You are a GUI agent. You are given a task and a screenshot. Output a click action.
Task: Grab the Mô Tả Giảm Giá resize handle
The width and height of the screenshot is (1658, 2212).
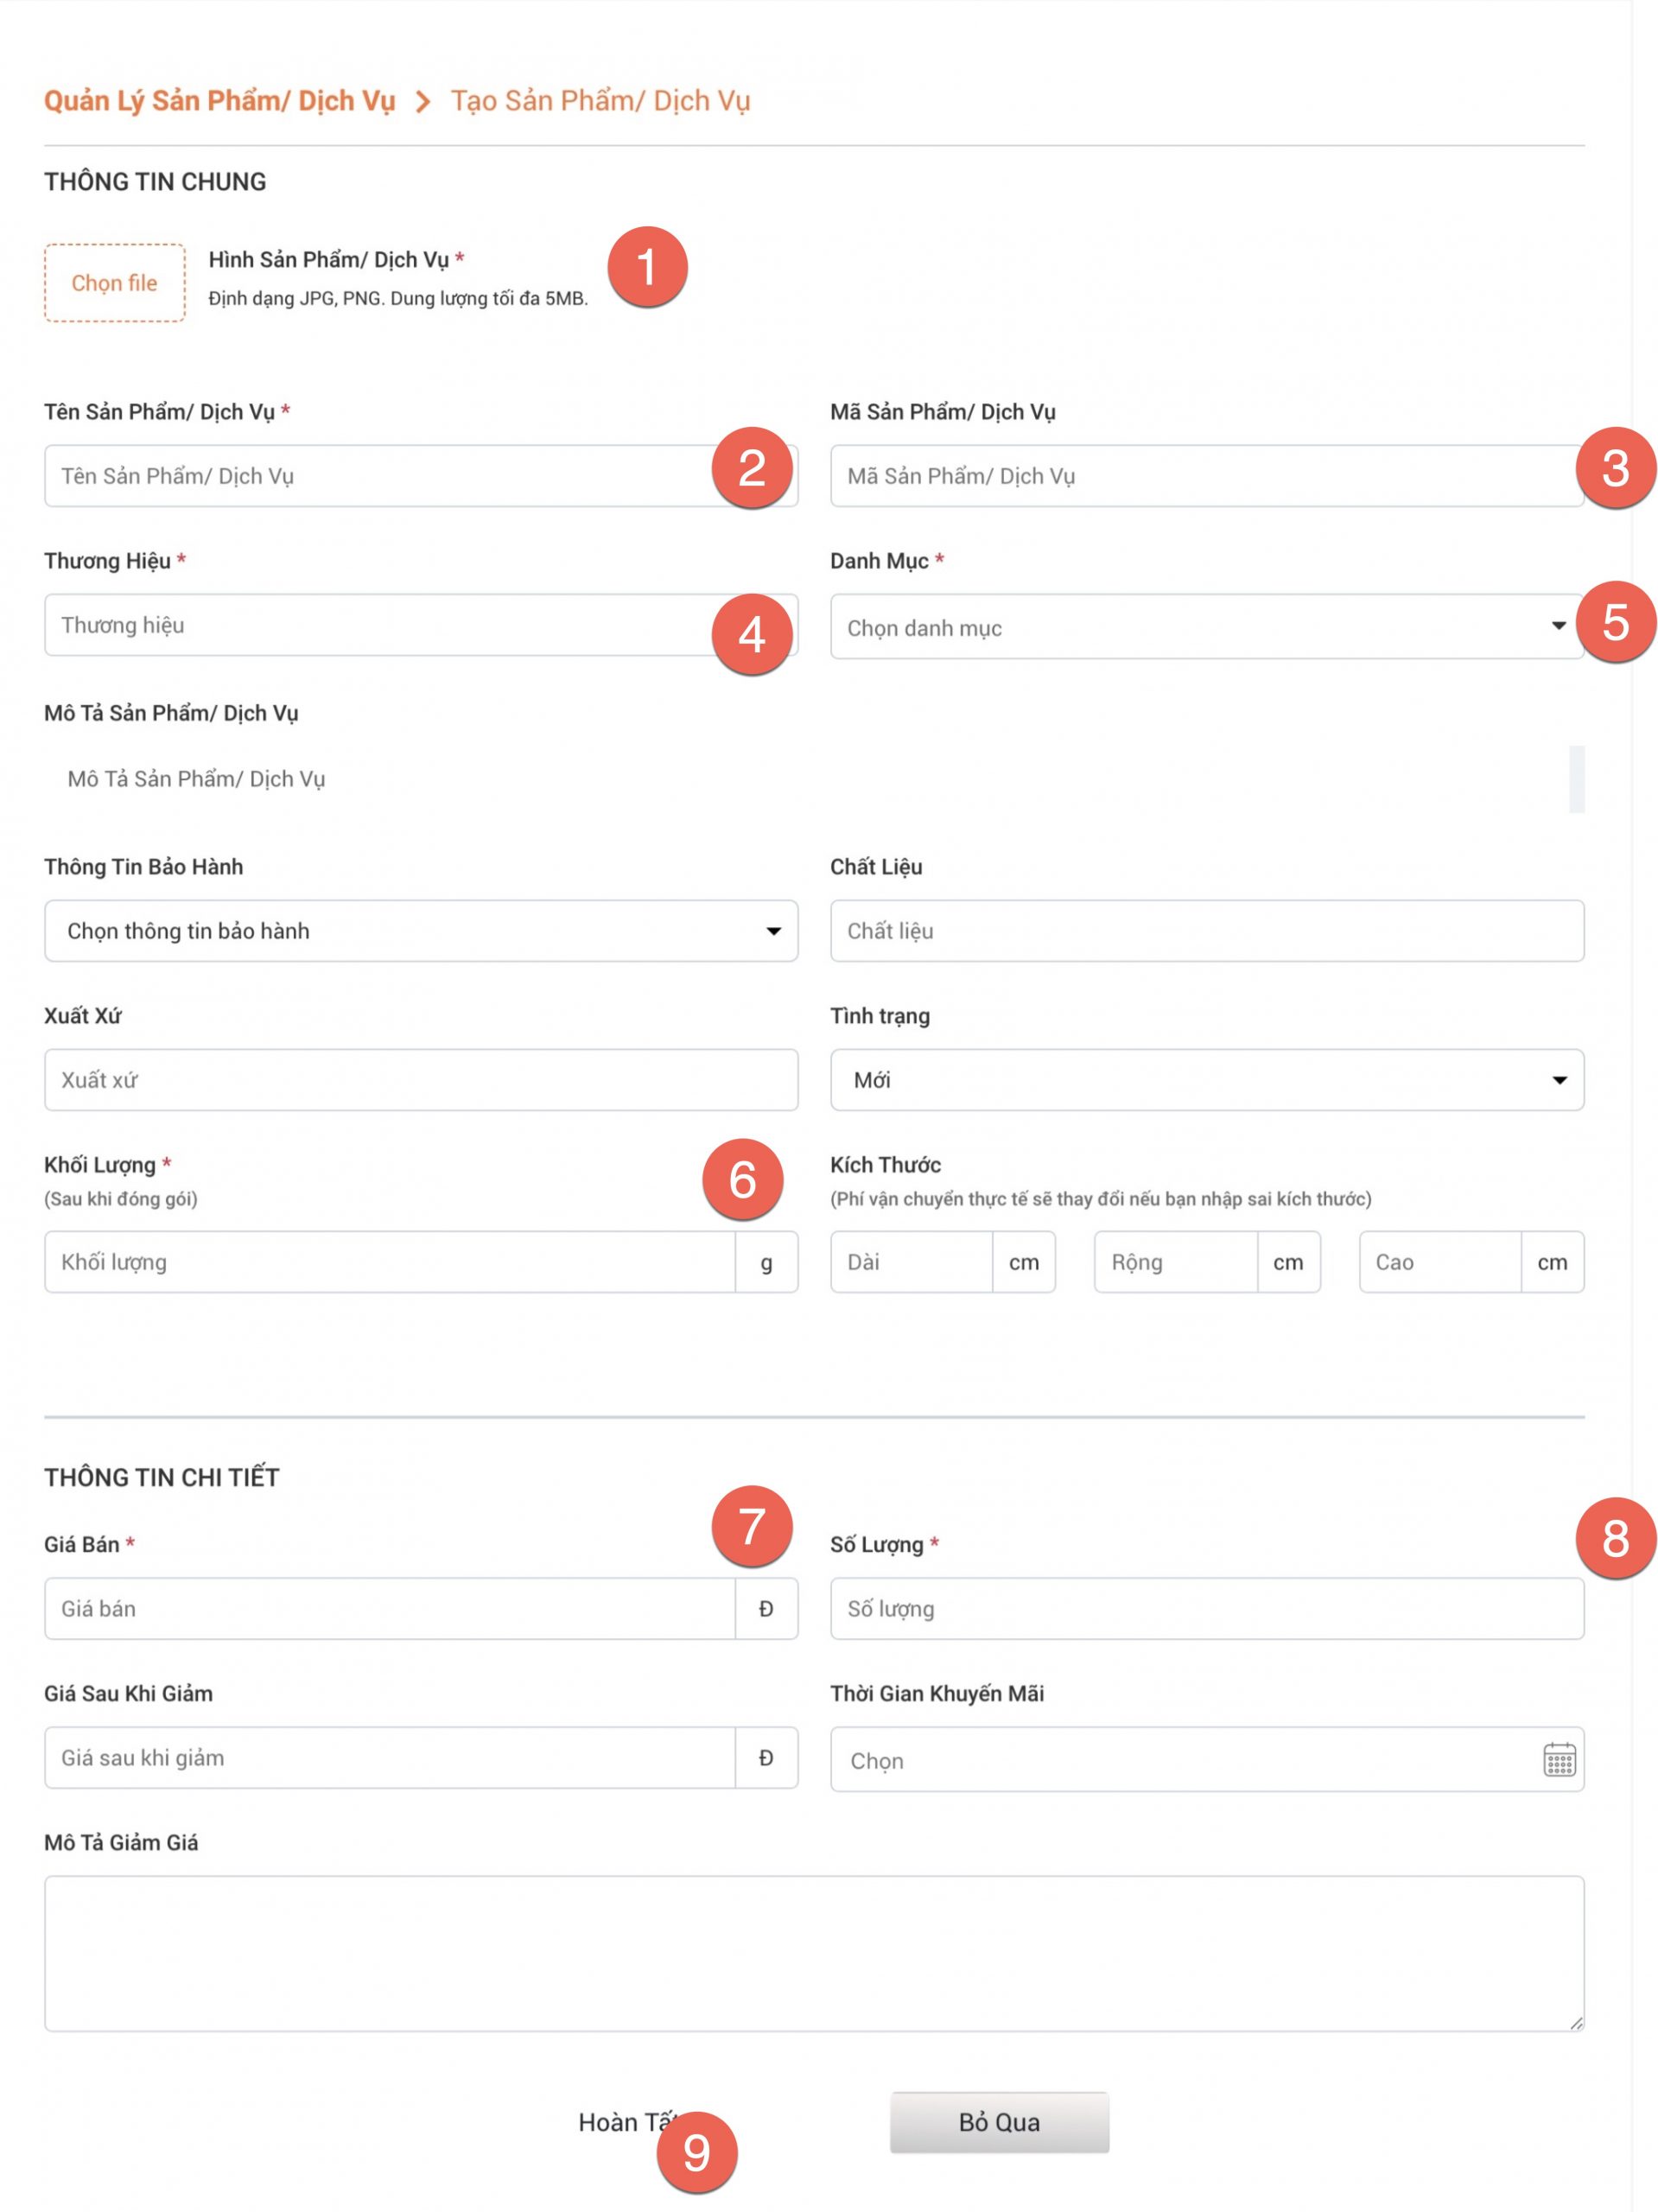[1576, 2022]
